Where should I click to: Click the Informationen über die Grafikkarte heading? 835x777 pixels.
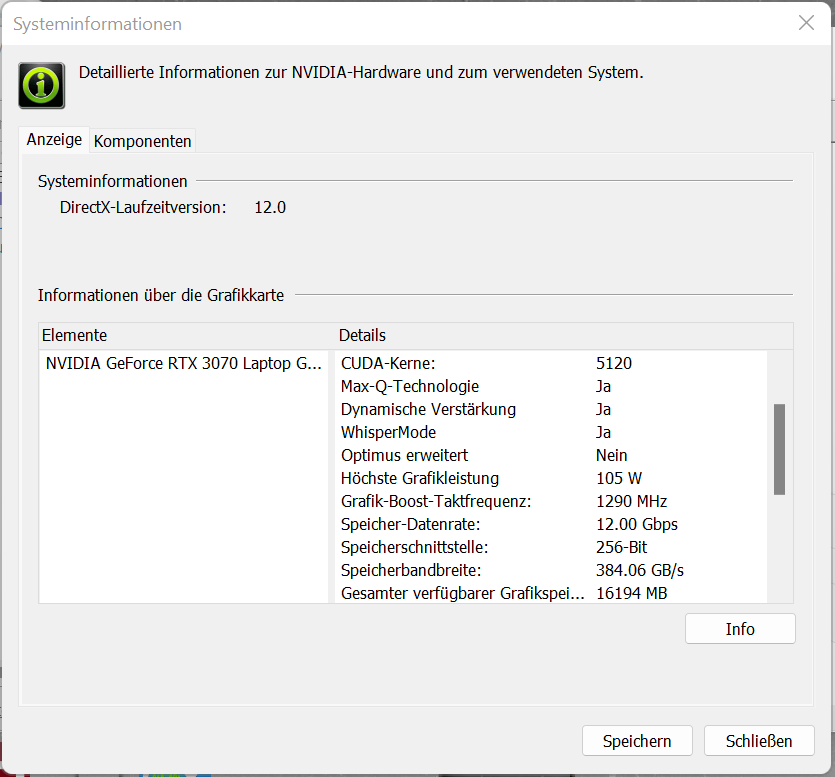coord(161,295)
